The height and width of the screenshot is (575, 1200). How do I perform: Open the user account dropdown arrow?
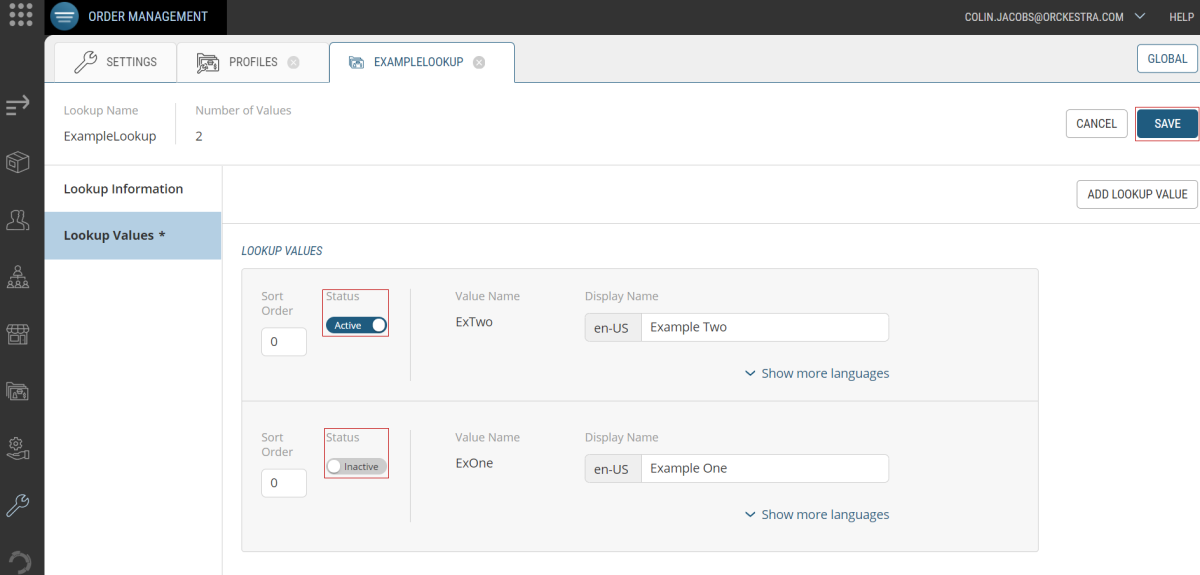point(1139,16)
